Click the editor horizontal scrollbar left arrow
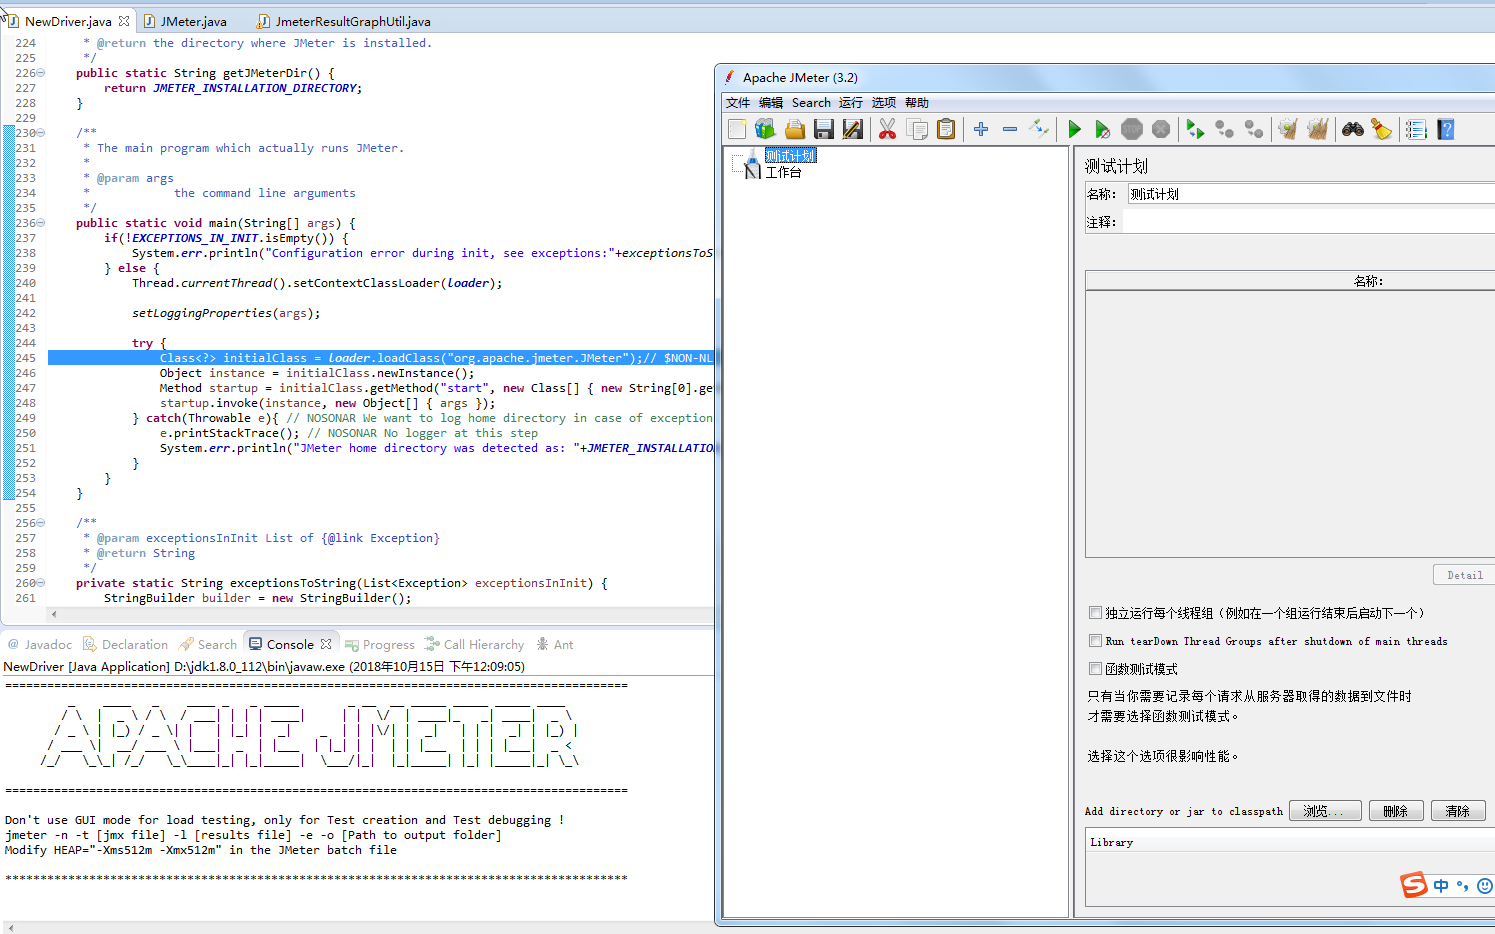 pos(53,615)
